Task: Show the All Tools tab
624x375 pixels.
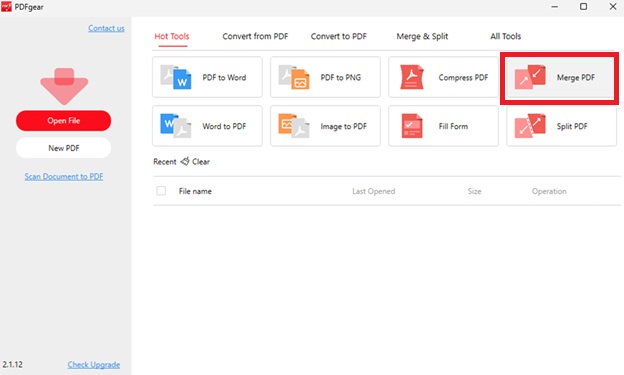Action: tap(505, 36)
